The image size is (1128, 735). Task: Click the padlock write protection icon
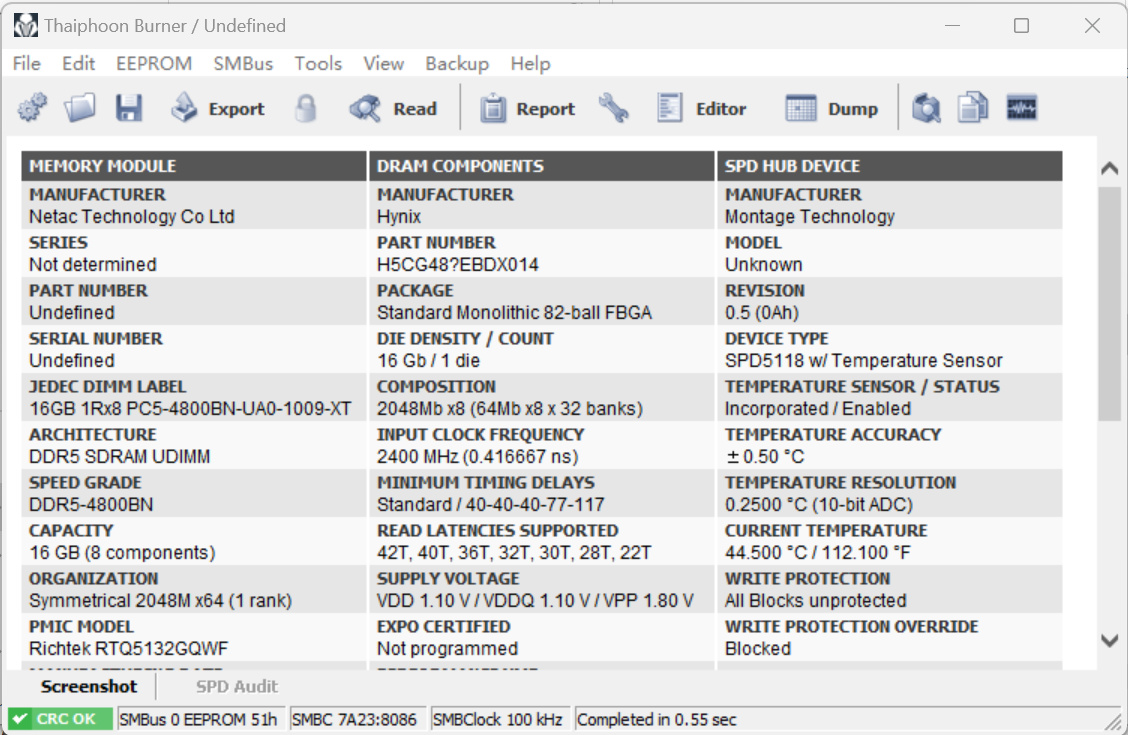pos(306,109)
